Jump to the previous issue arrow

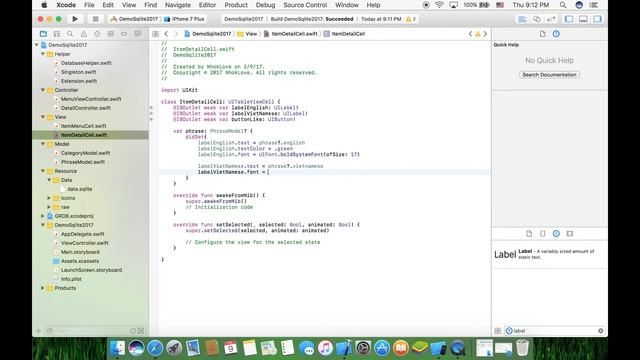click(470, 34)
